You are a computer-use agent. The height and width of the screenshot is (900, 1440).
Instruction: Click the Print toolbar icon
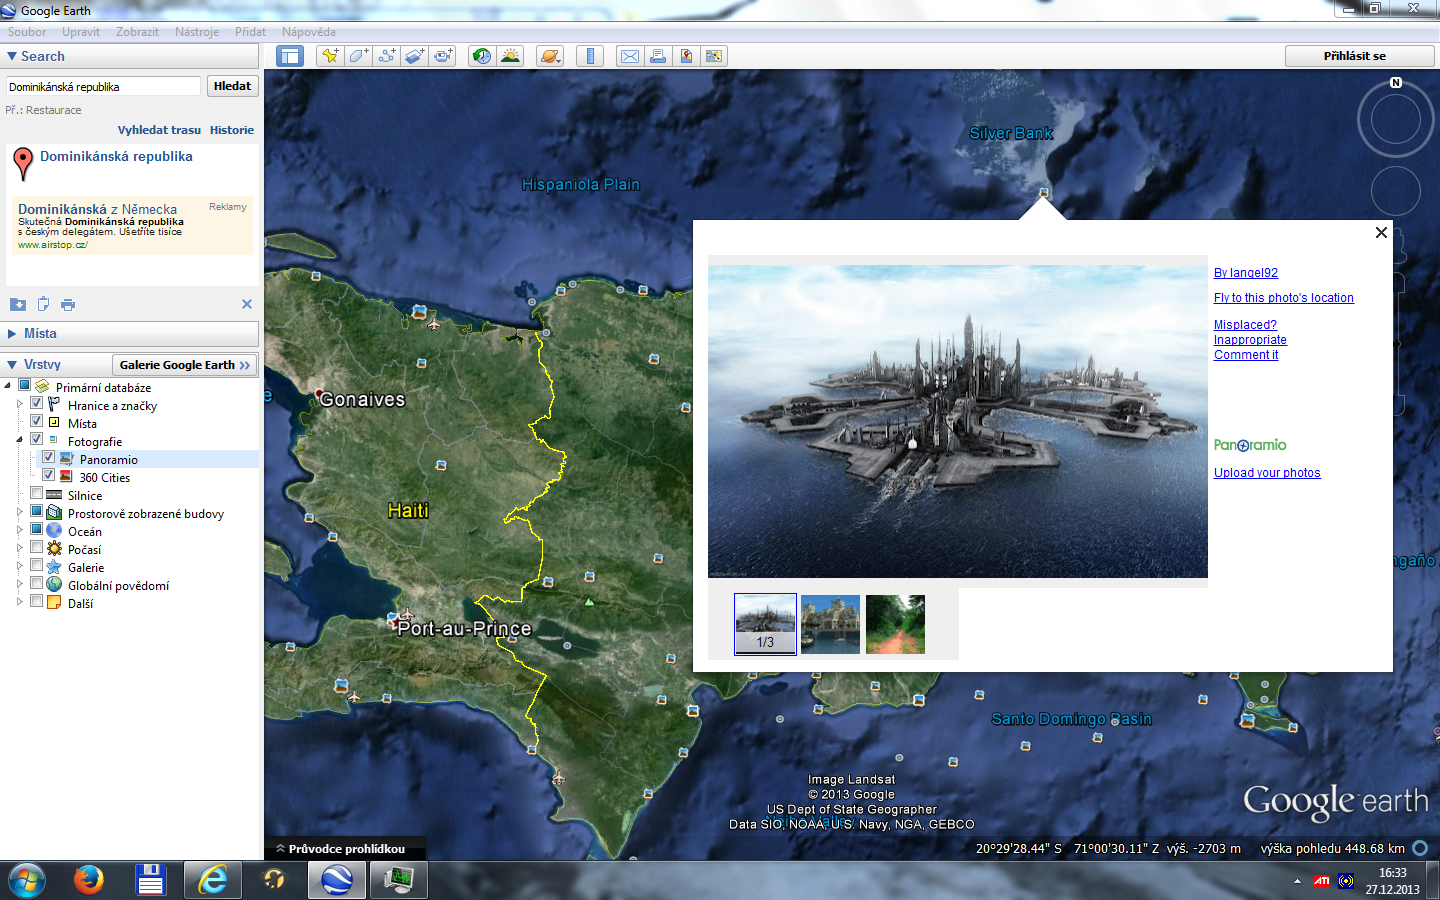click(658, 56)
